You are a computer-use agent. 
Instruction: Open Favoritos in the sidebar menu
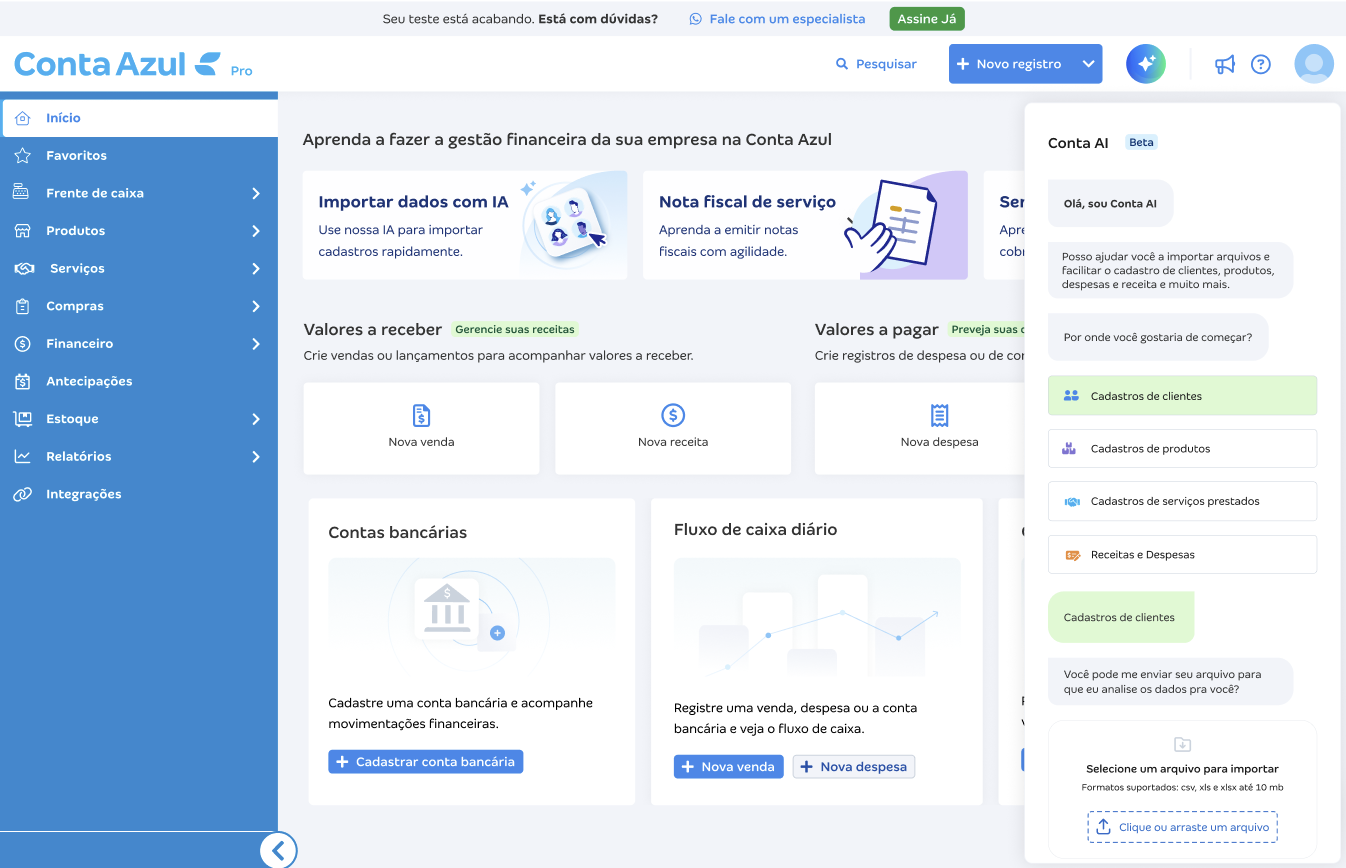[139, 155]
